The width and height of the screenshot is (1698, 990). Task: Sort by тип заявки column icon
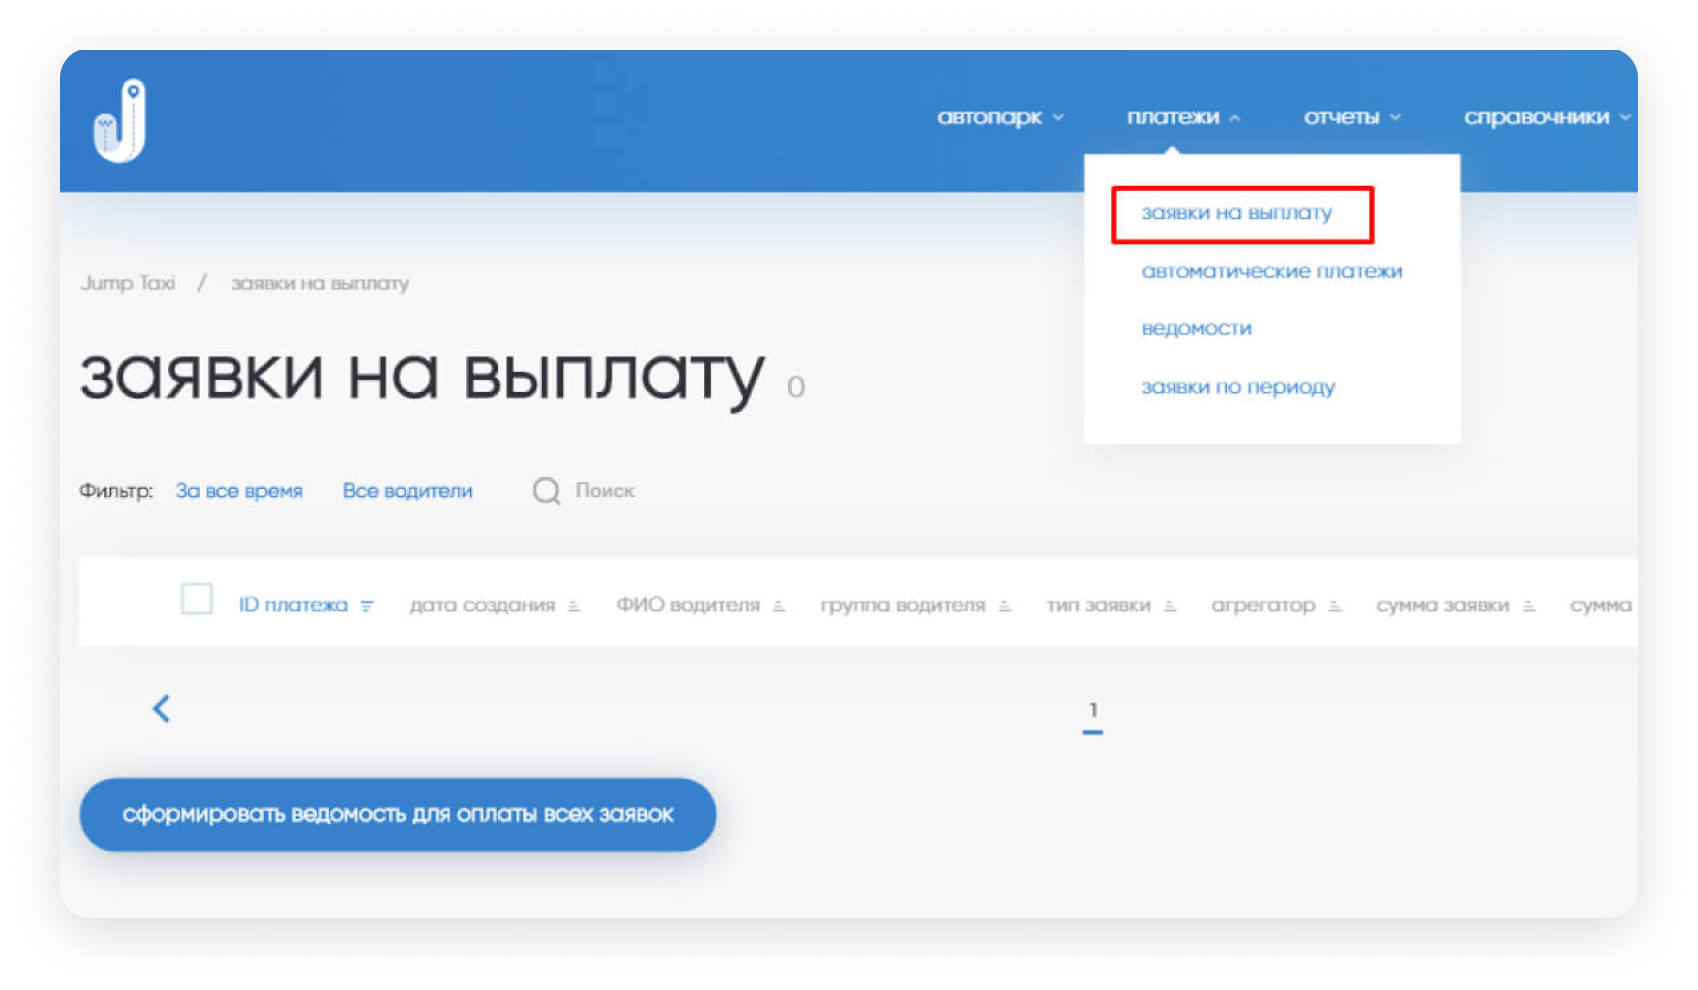pyautogui.click(x=1170, y=606)
